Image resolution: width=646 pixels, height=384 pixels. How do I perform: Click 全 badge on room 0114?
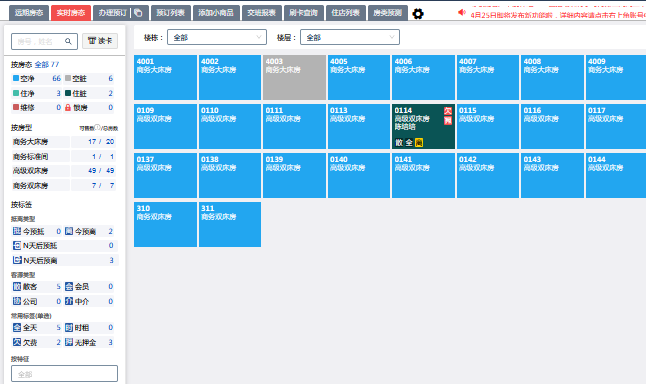pos(409,143)
